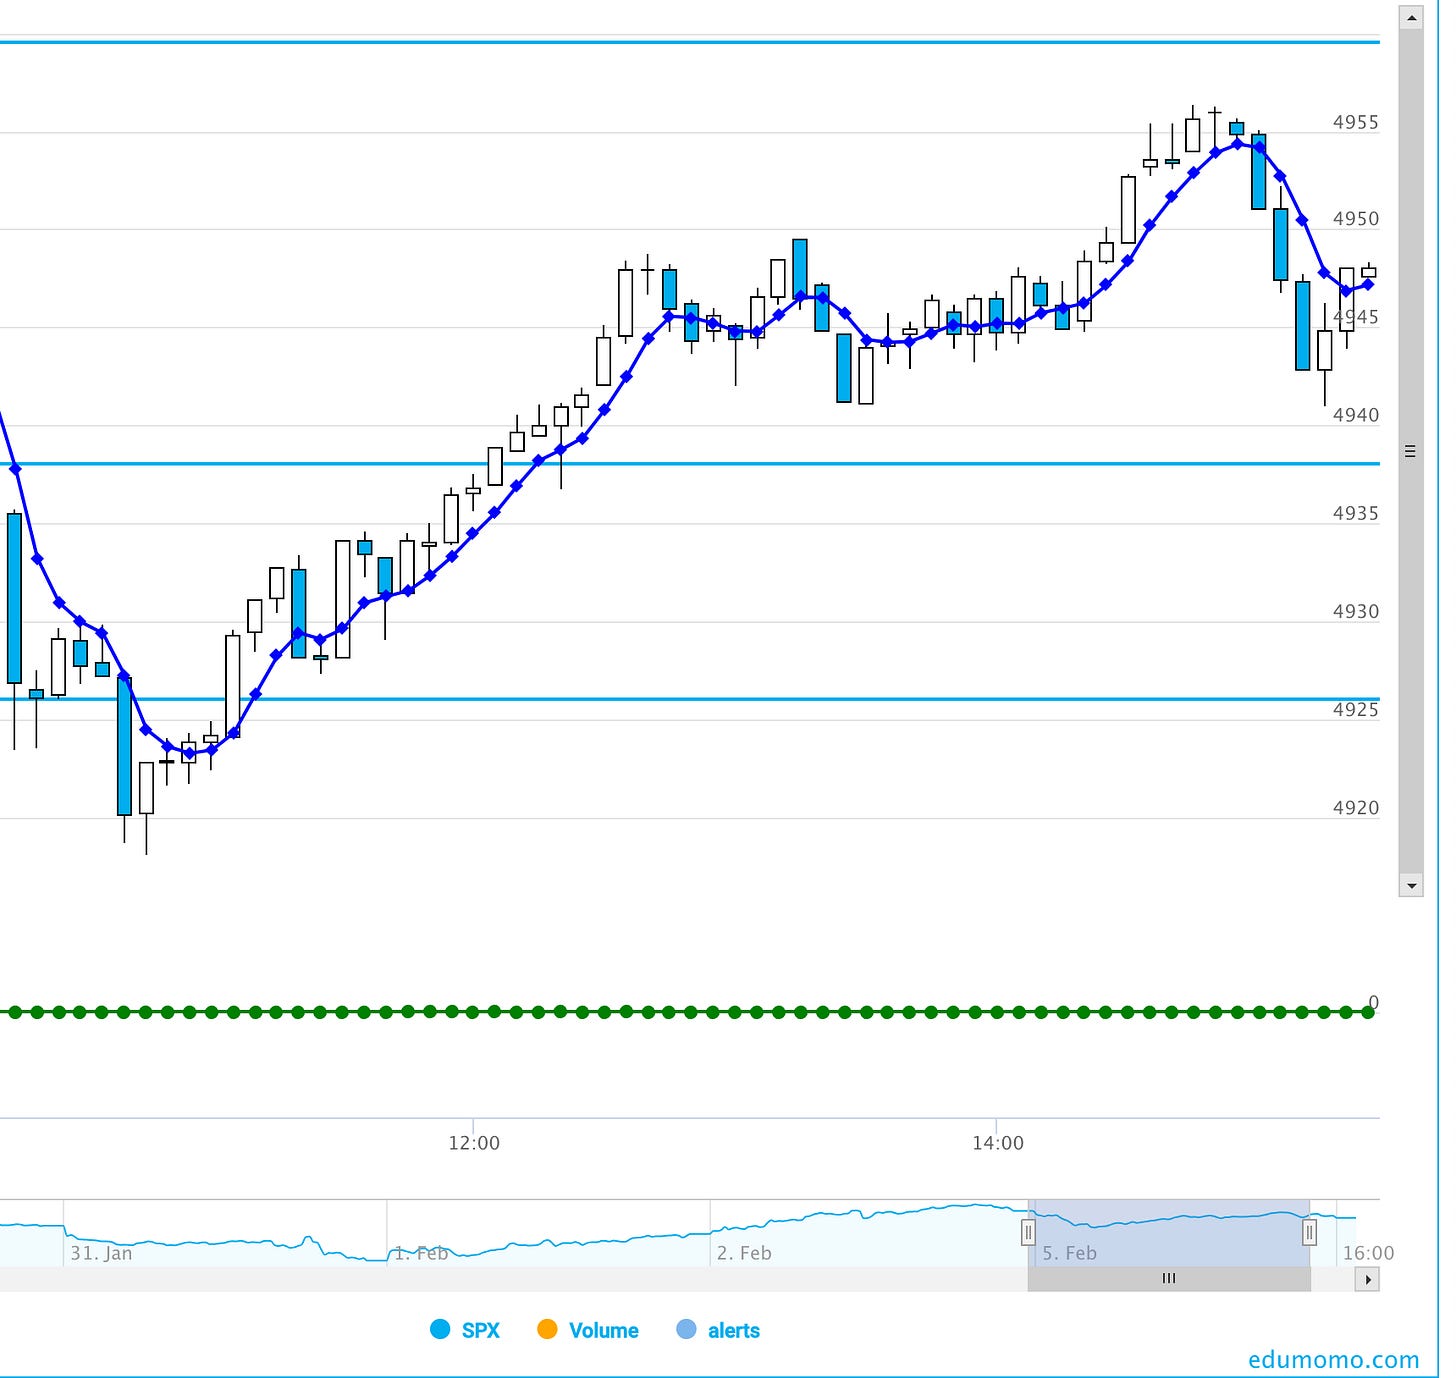Click the navigator right scroll arrow
The width and height of the screenshot is (1456, 1378).
tap(1367, 1279)
